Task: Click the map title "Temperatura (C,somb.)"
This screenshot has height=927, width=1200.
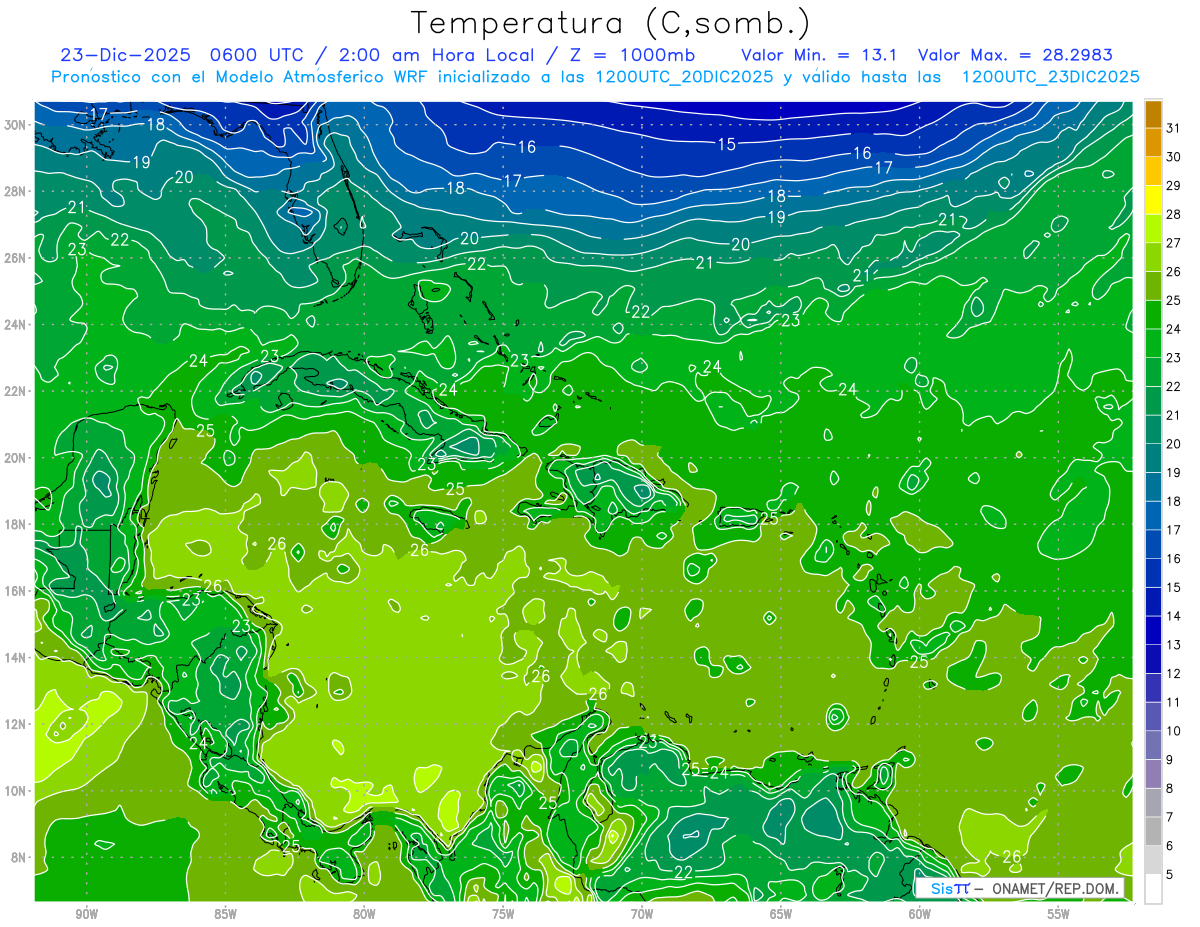Action: (x=611, y=22)
